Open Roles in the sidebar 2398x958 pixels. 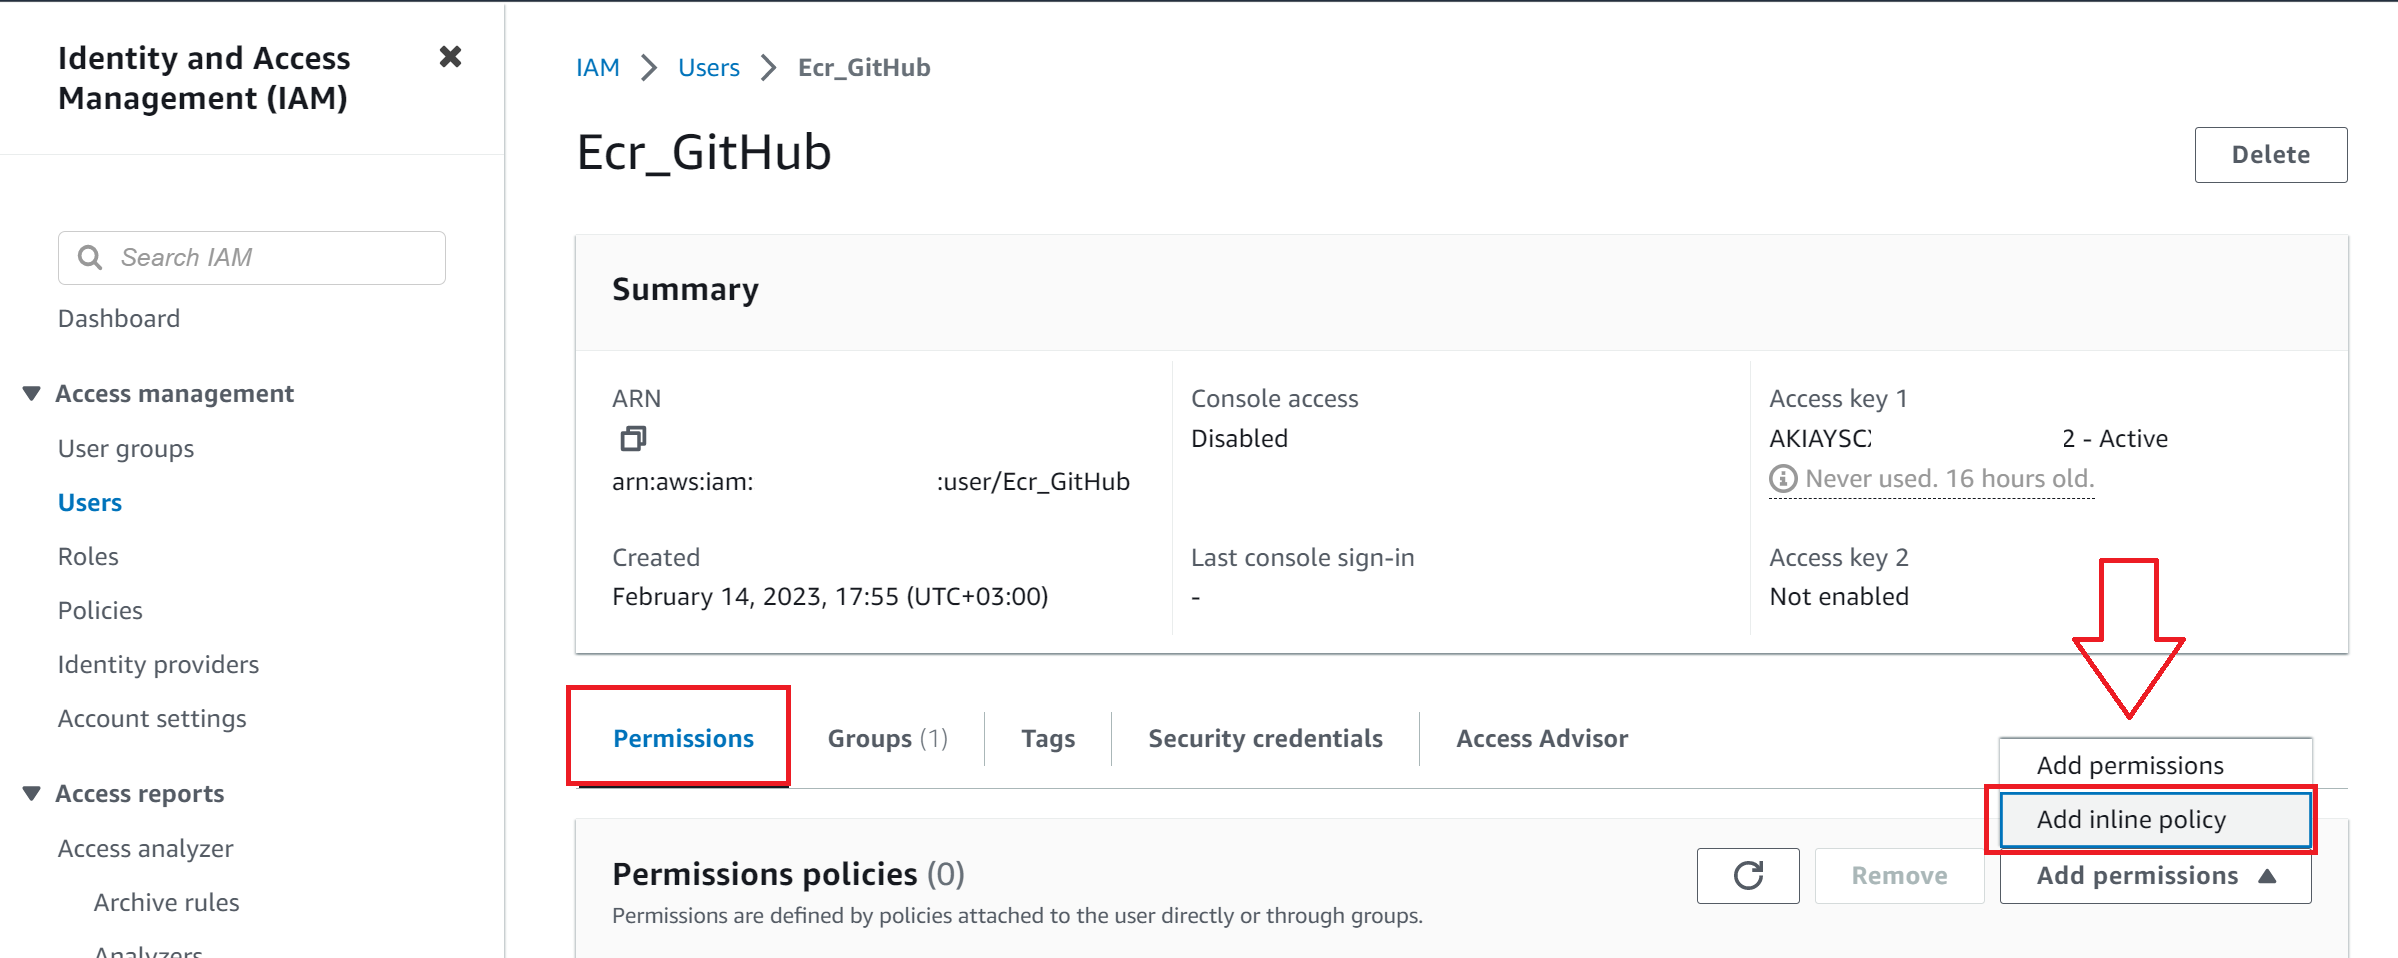(x=88, y=557)
